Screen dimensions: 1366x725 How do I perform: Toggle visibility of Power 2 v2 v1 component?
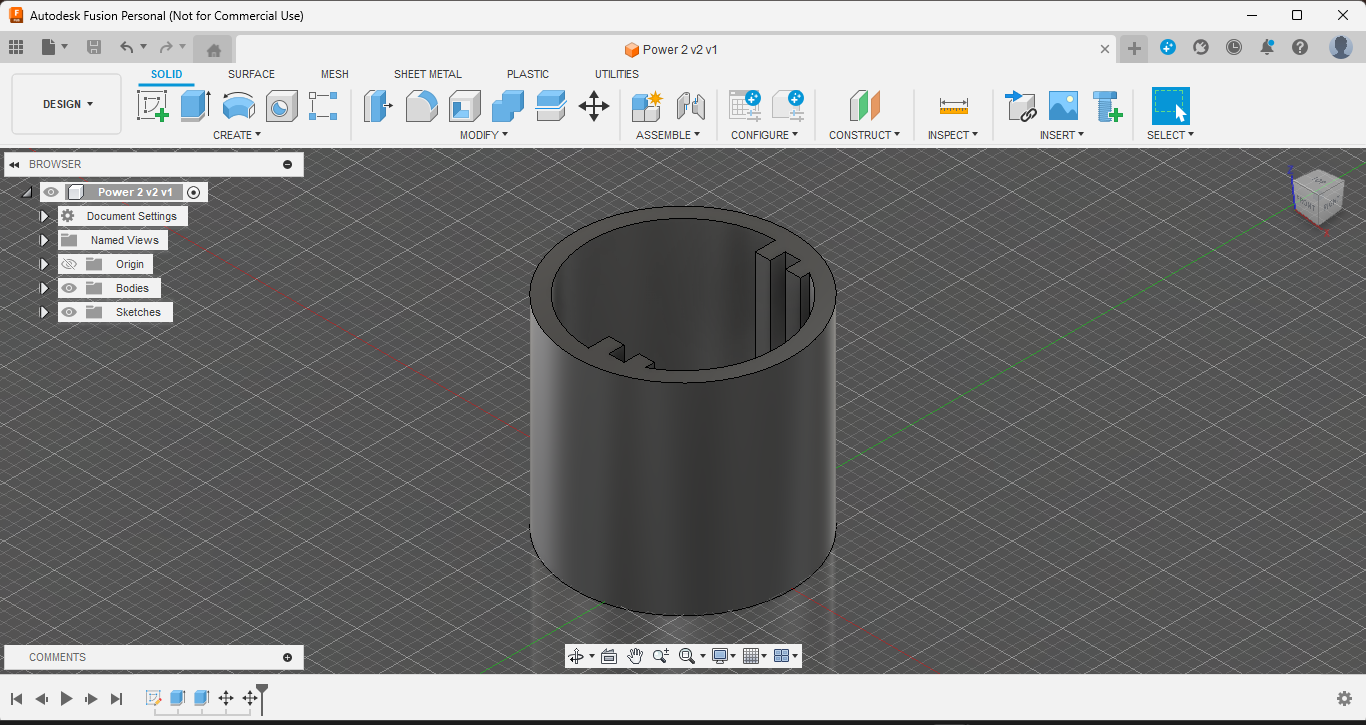pos(51,192)
